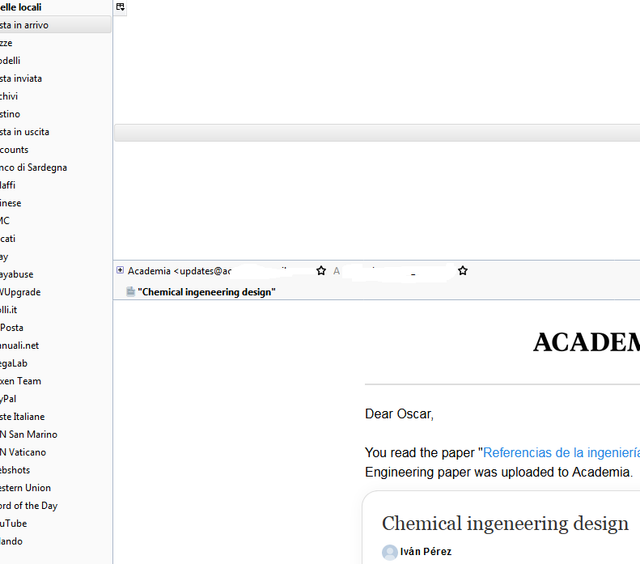Click Iván Pérez avatar icon
This screenshot has height=564, width=640.
(x=390, y=552)
